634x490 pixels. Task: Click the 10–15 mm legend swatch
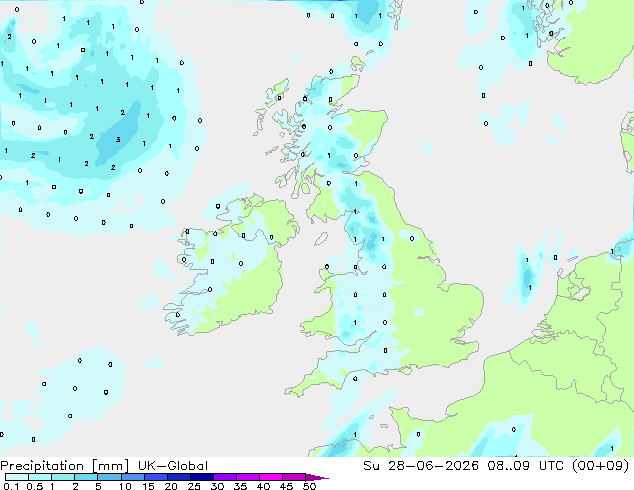tap(133, 477)
